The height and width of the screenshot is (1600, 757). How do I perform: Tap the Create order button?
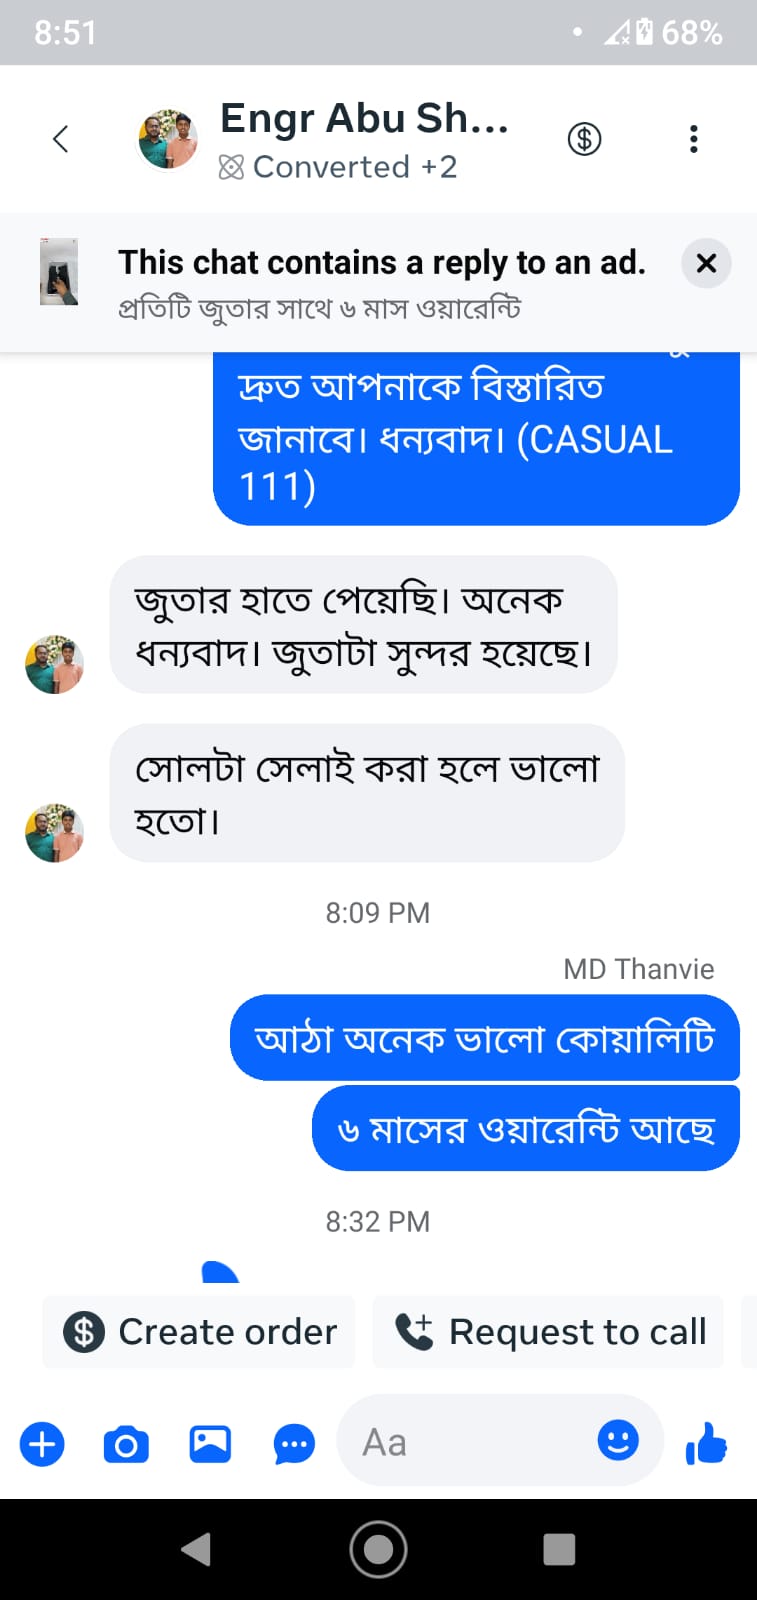click(199, 1332)
